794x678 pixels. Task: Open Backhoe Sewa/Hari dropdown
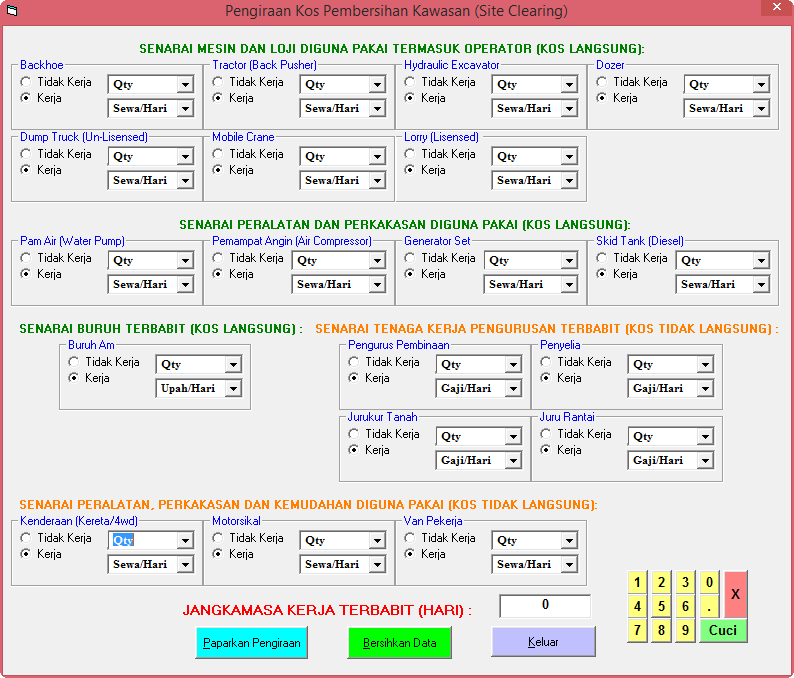[185, 108]
